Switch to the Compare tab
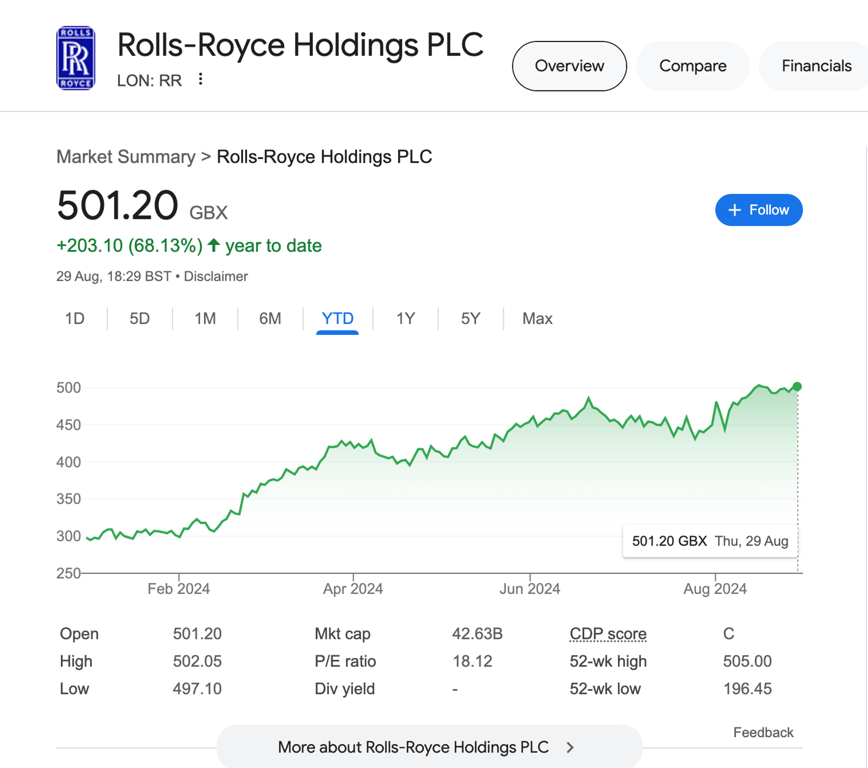This screenshot has height=768, width=868. tap(693, 66)
